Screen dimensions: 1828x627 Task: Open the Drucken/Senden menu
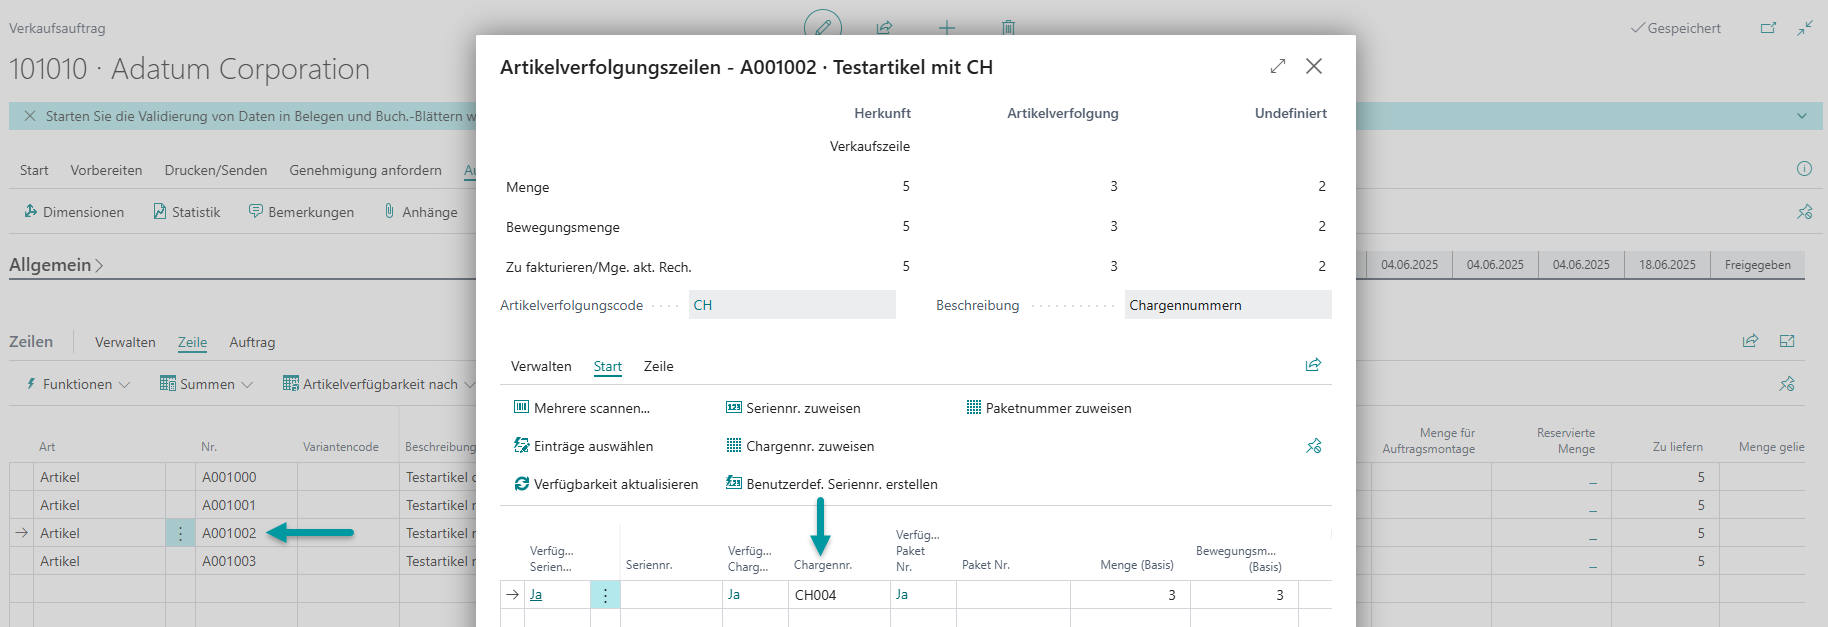(x=216, y=170)
